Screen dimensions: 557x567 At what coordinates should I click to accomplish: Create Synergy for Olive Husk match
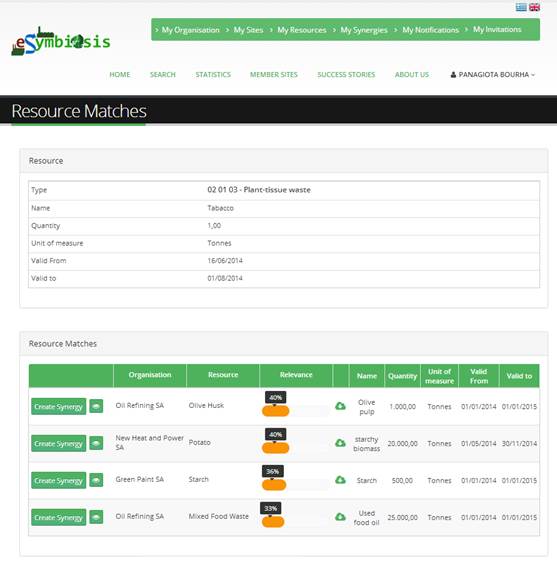pos(59,406)
